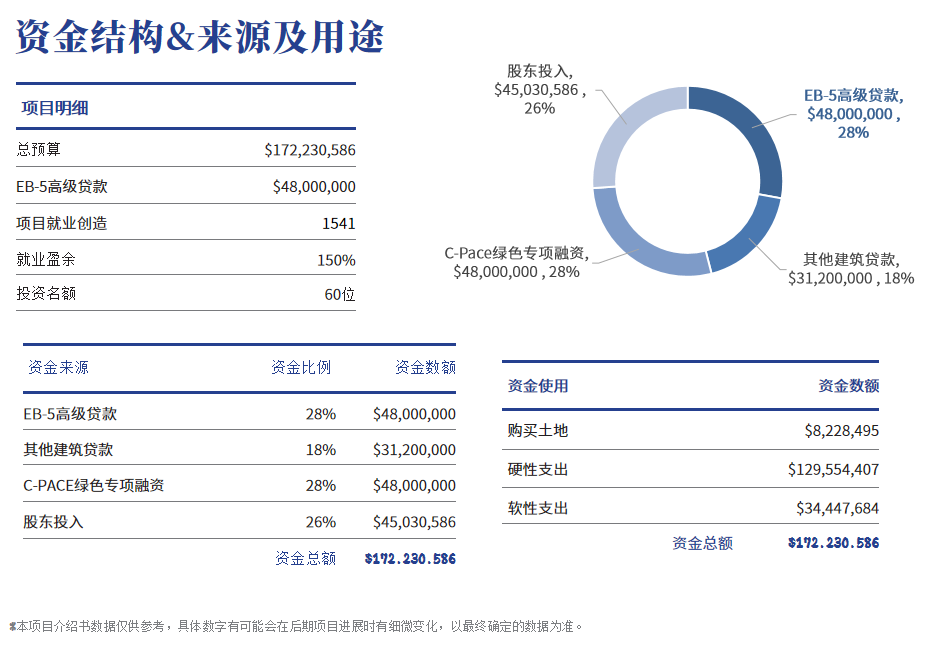931x651 pixels.
Task: Click the chart label EB-5高级贷款 in blue
Action: [854, 96]
